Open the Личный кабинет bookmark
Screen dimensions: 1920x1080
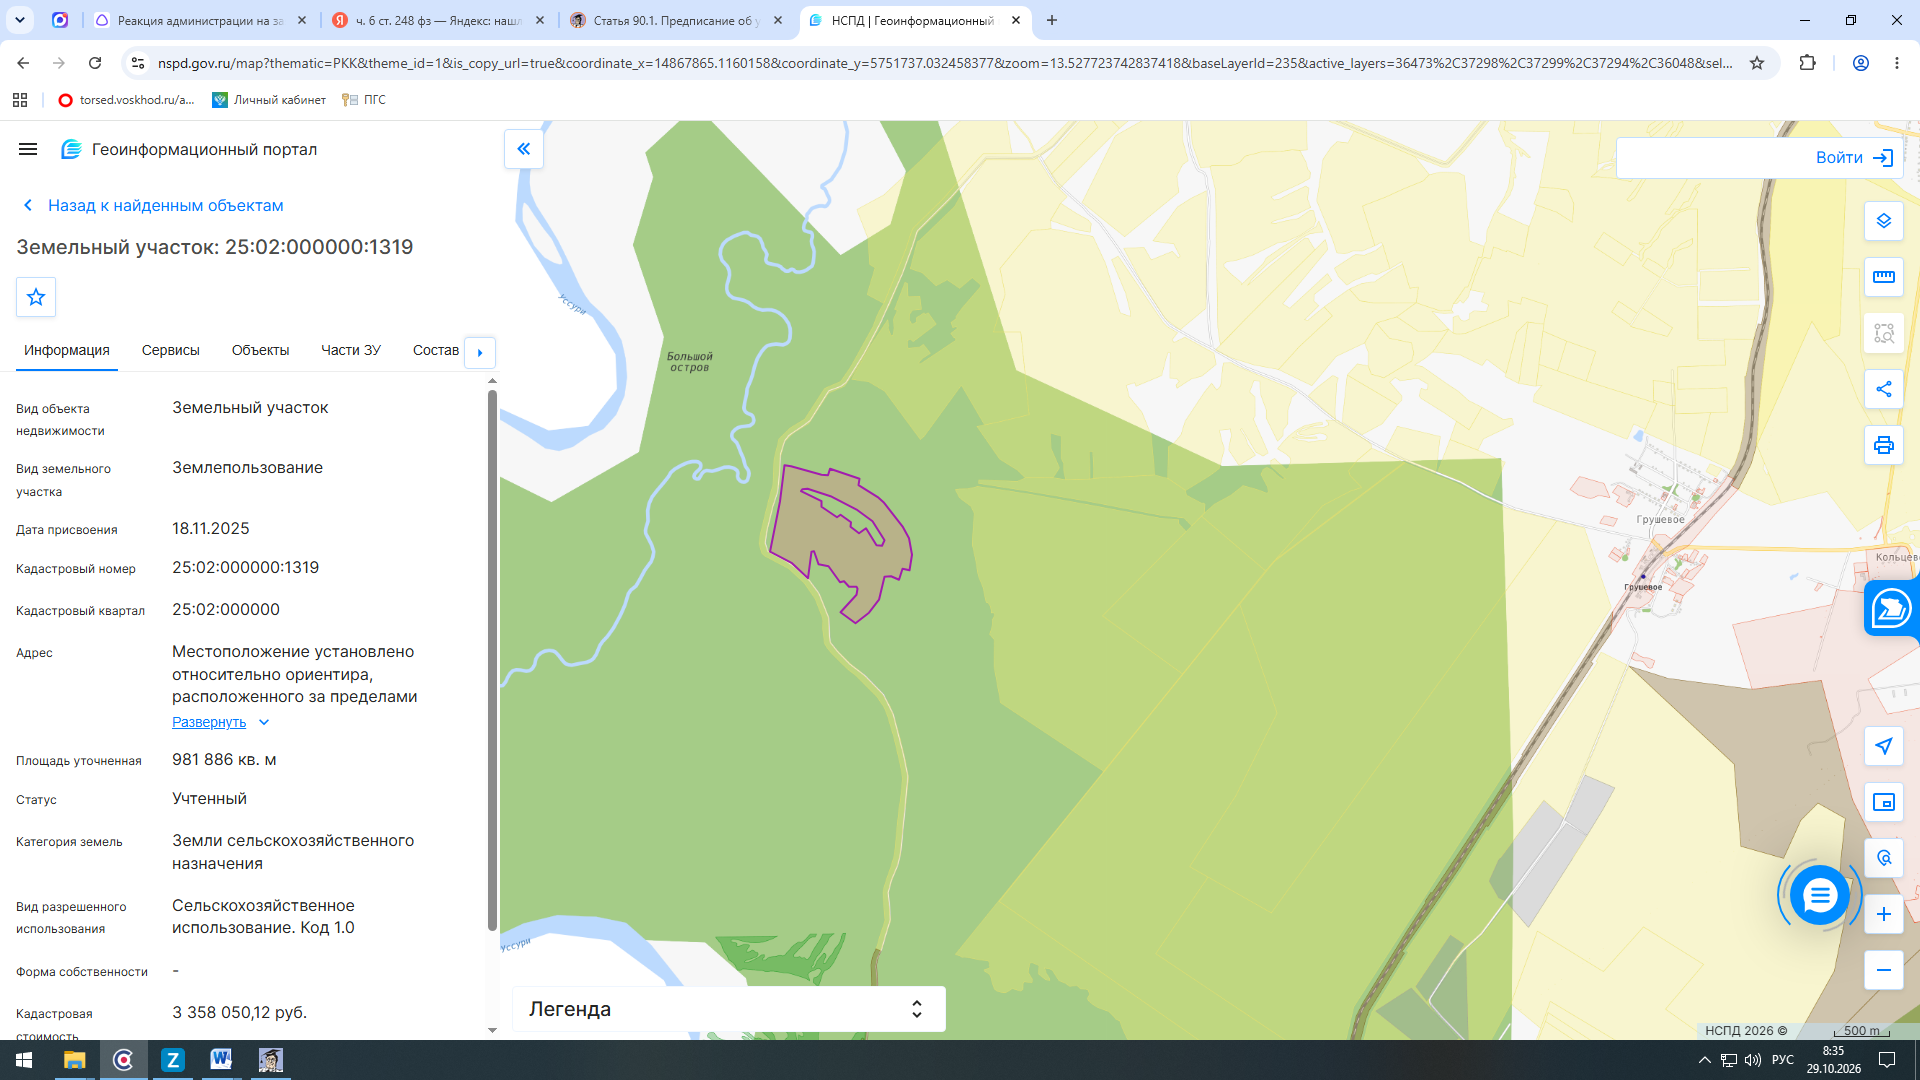point(269,100)
